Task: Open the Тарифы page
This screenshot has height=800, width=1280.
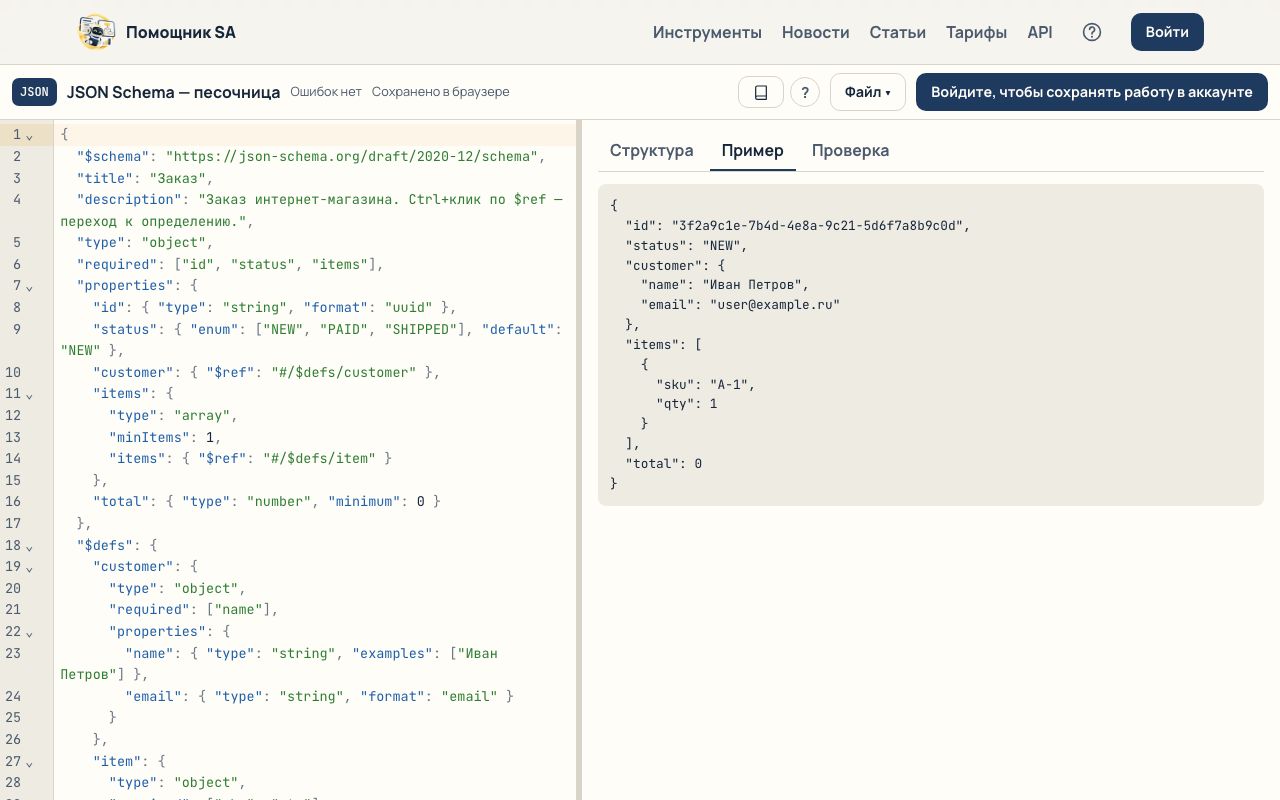Action: coord(976,32)
